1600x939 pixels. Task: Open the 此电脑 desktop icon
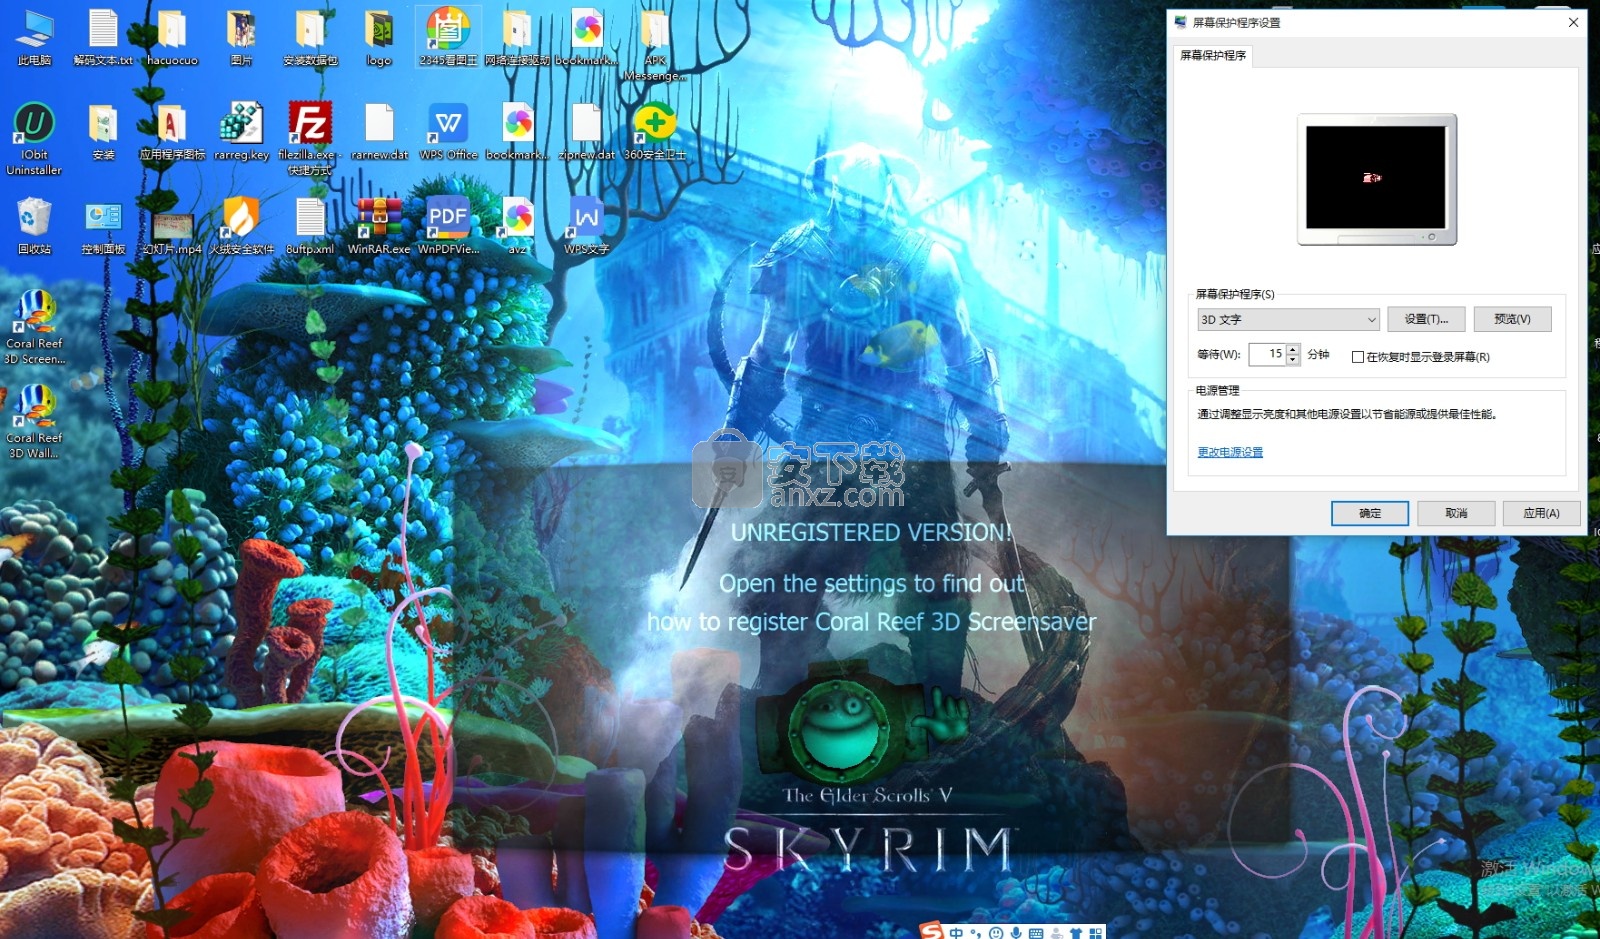click(x=34, y=38)
